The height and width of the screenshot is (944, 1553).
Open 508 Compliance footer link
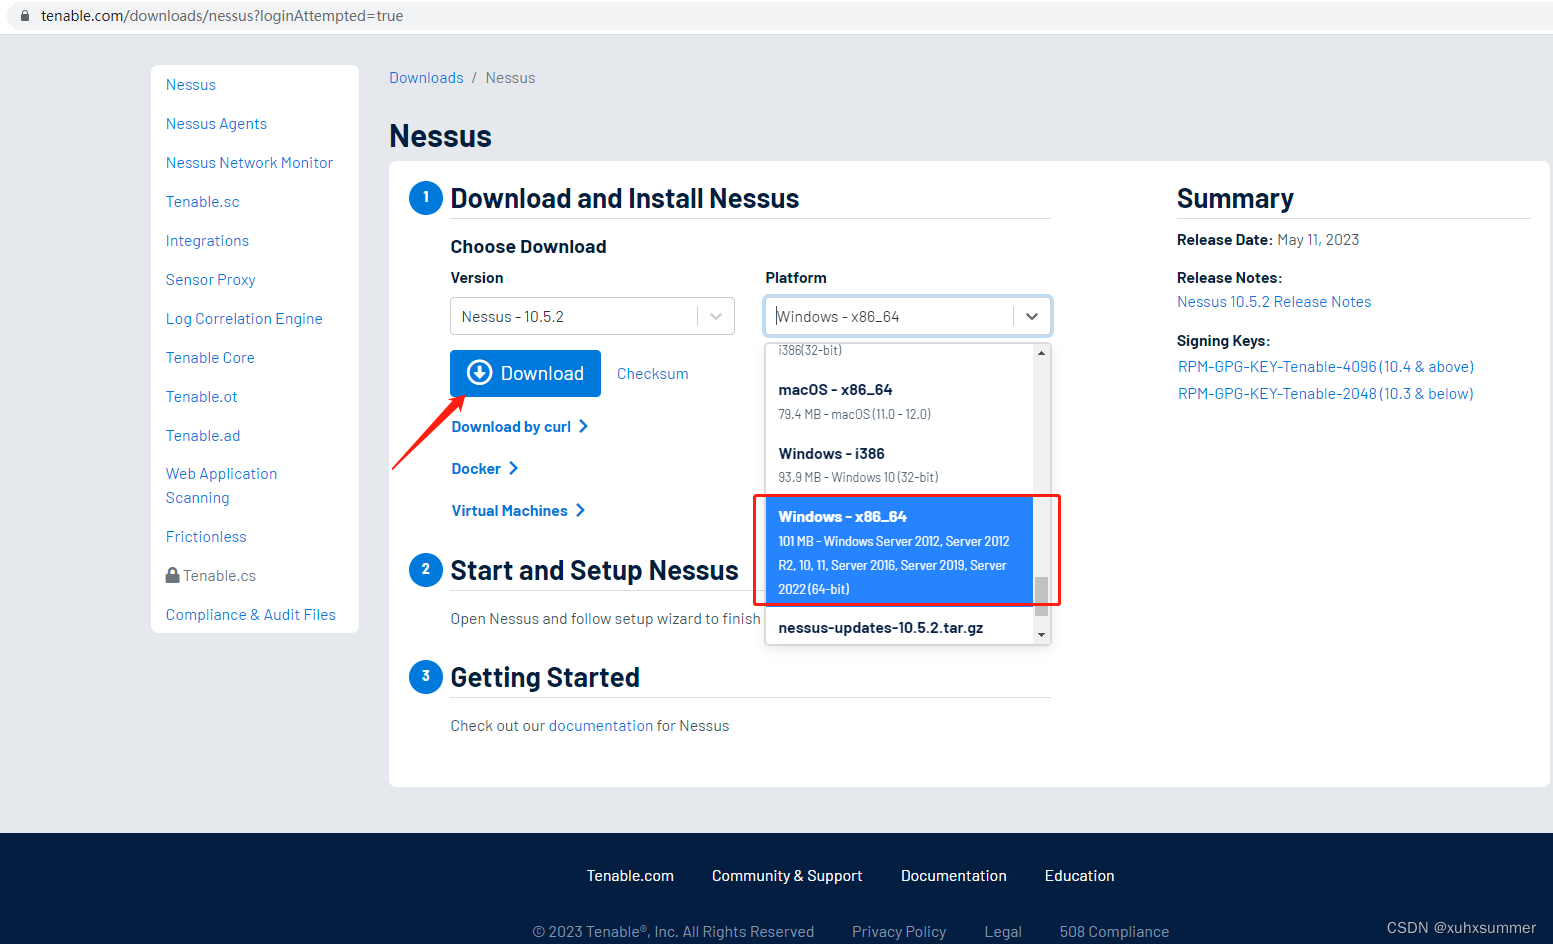(1114, 932)
